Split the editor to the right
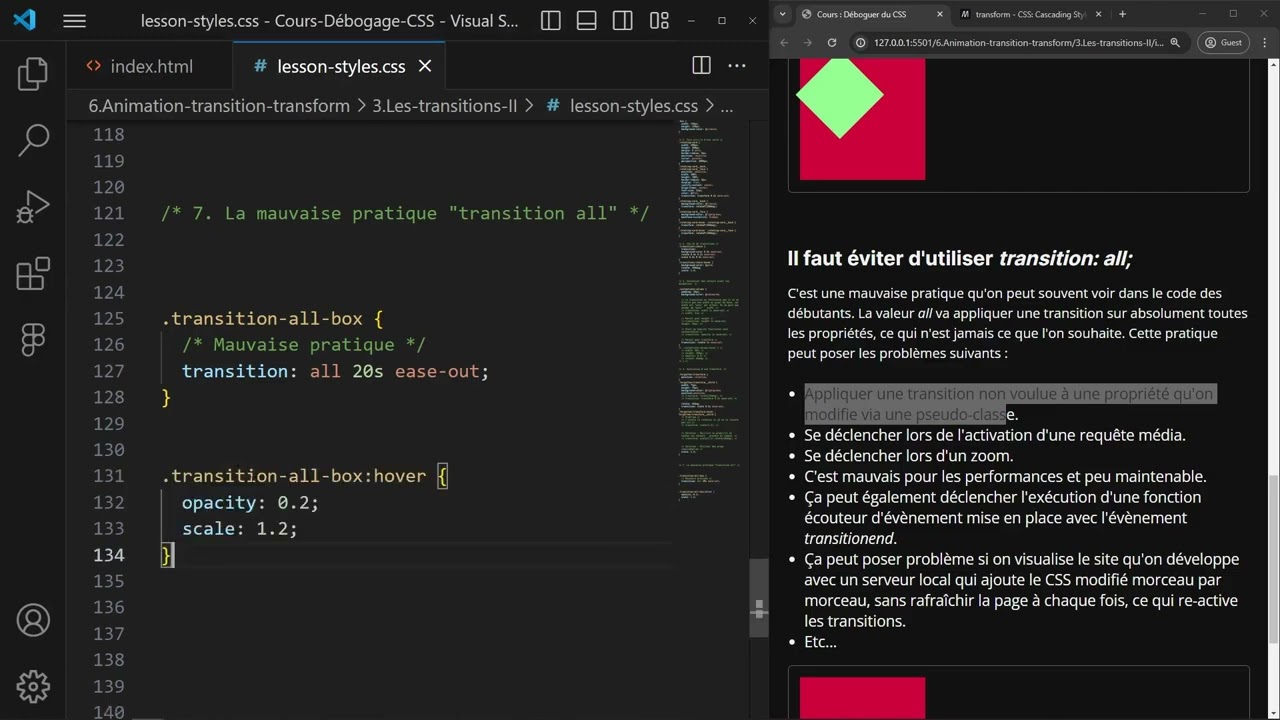1280x720 pixels. click(701, 66)
